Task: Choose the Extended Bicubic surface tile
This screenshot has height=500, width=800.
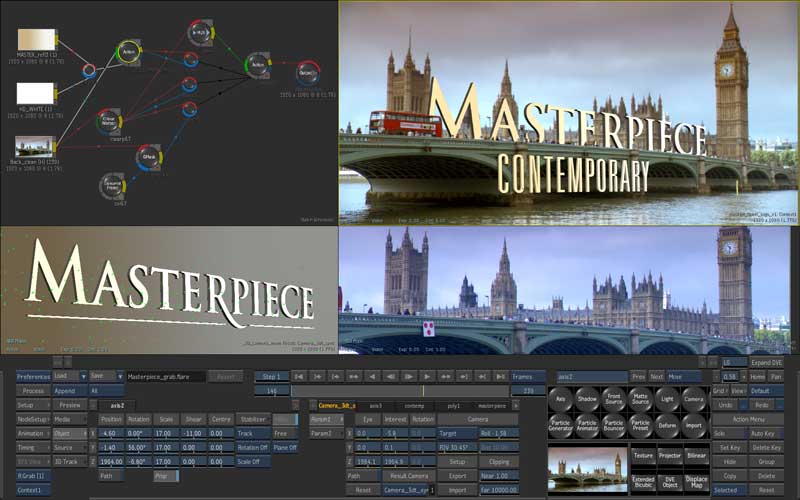Action: click(643, 482)
